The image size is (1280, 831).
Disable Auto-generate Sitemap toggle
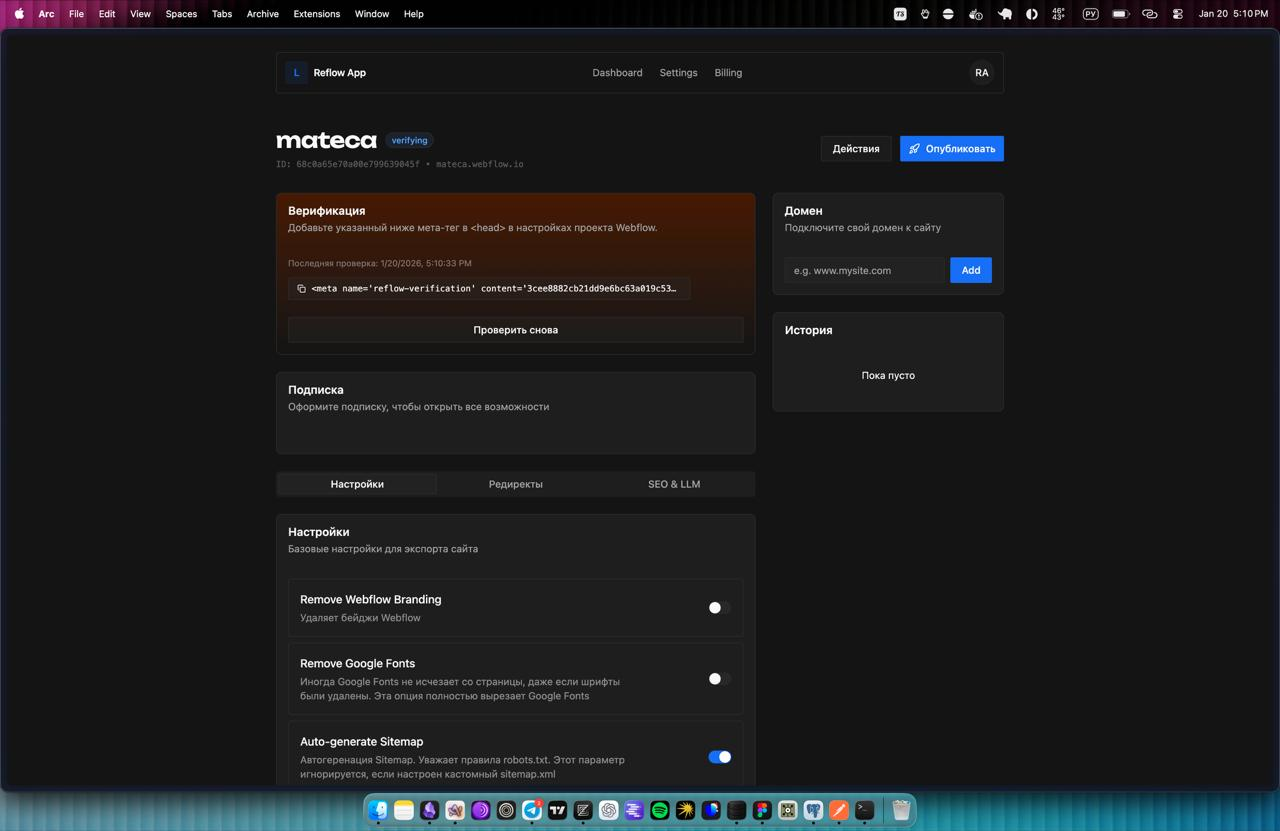point(719,757)
